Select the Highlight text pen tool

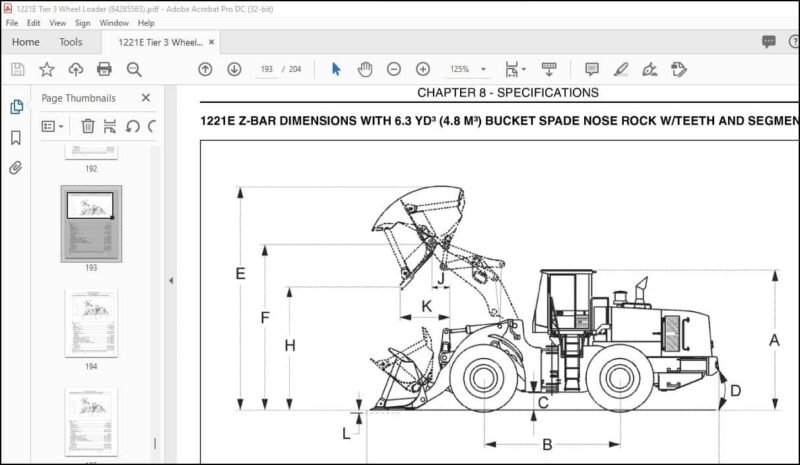(x=621, y=69)
